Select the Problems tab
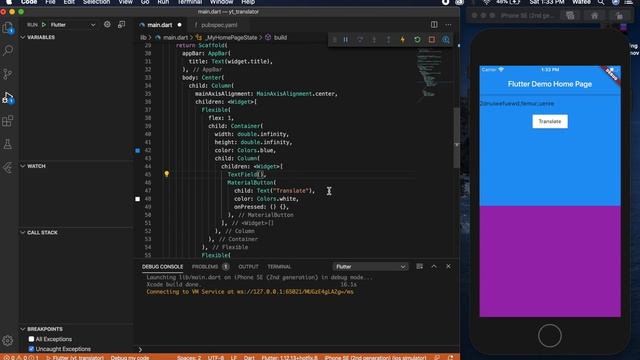This screenshot has height=360, width=640. 205,267
